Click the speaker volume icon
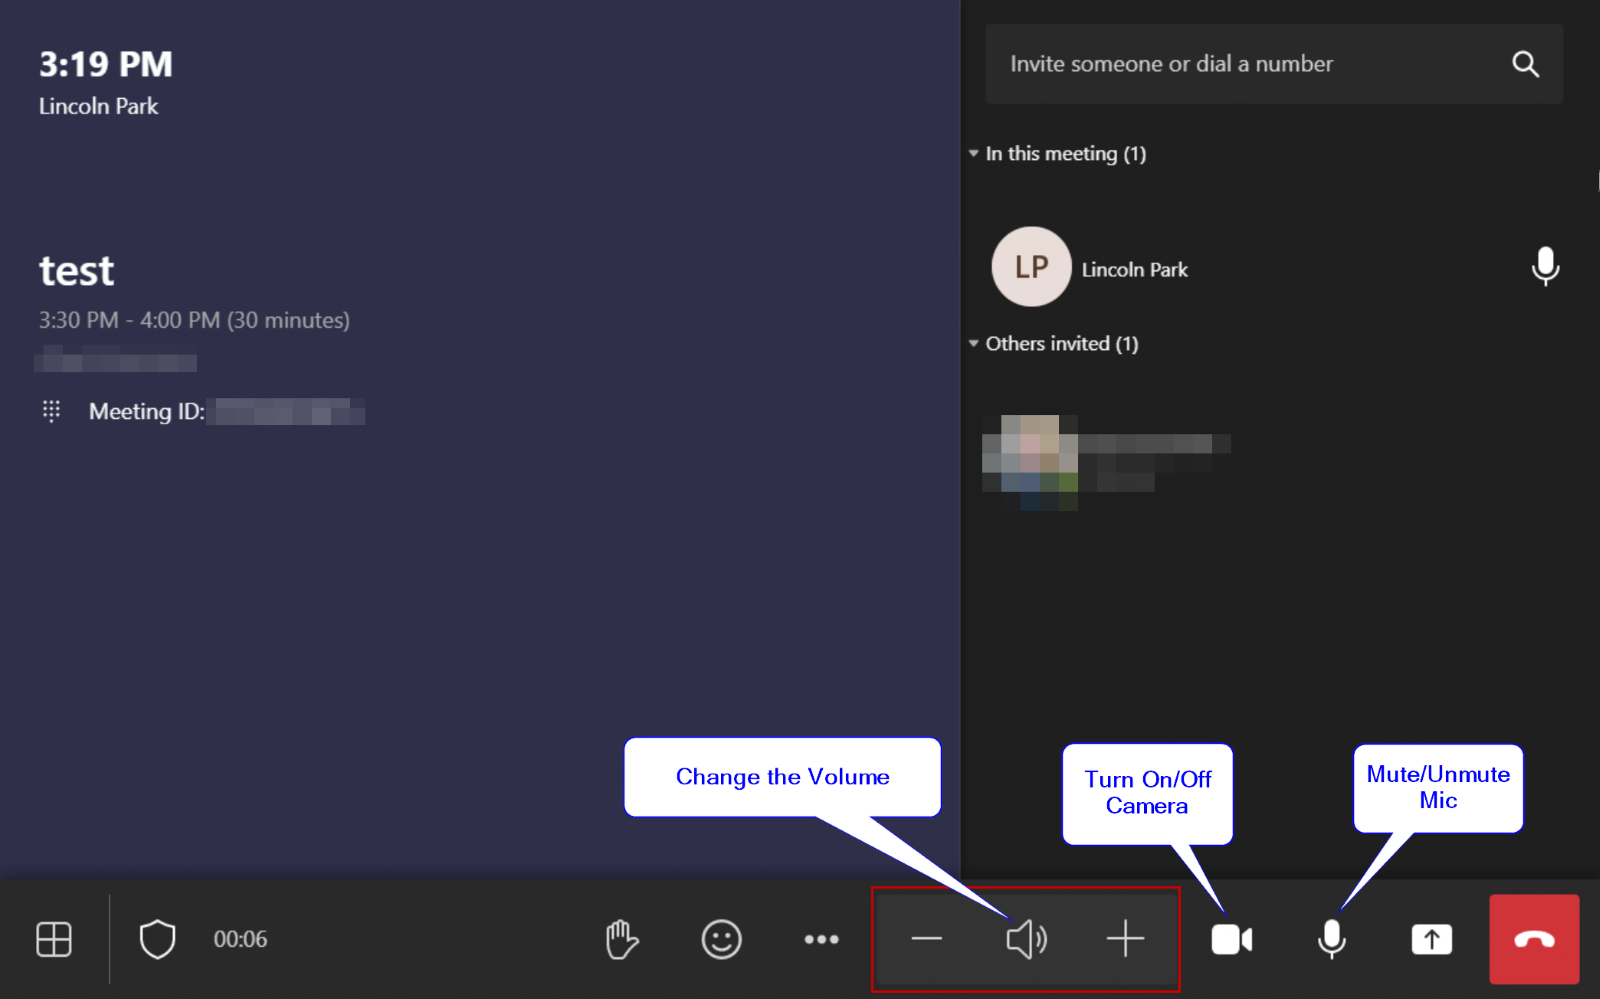The width and height of the screenshot is (1600, 999). 1026,939
